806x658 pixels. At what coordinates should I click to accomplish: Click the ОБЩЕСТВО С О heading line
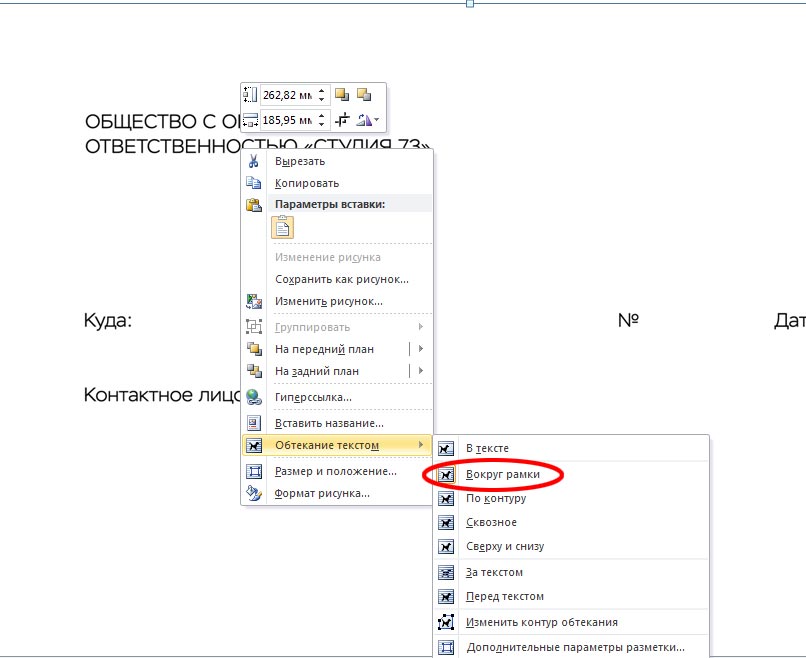point(162,122)
